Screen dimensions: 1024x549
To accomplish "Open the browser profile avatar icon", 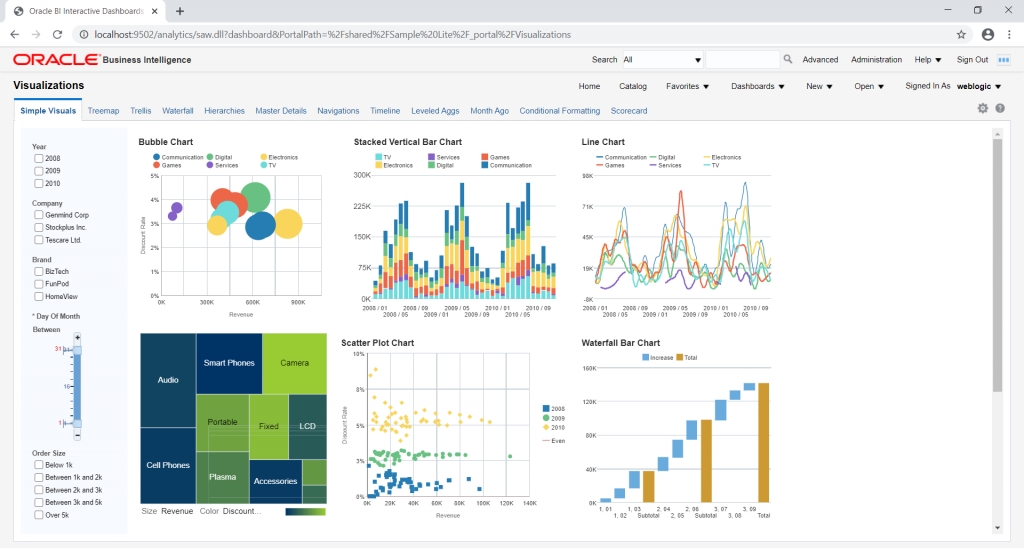I will point(987,35).
